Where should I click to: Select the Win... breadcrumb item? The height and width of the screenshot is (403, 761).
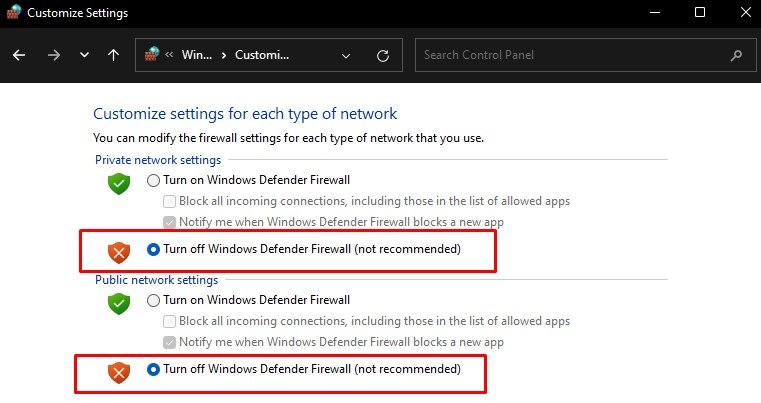(x=197, y=55)
